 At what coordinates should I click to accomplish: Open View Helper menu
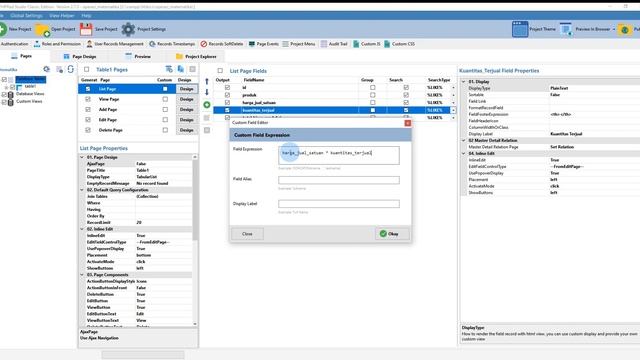62,16
